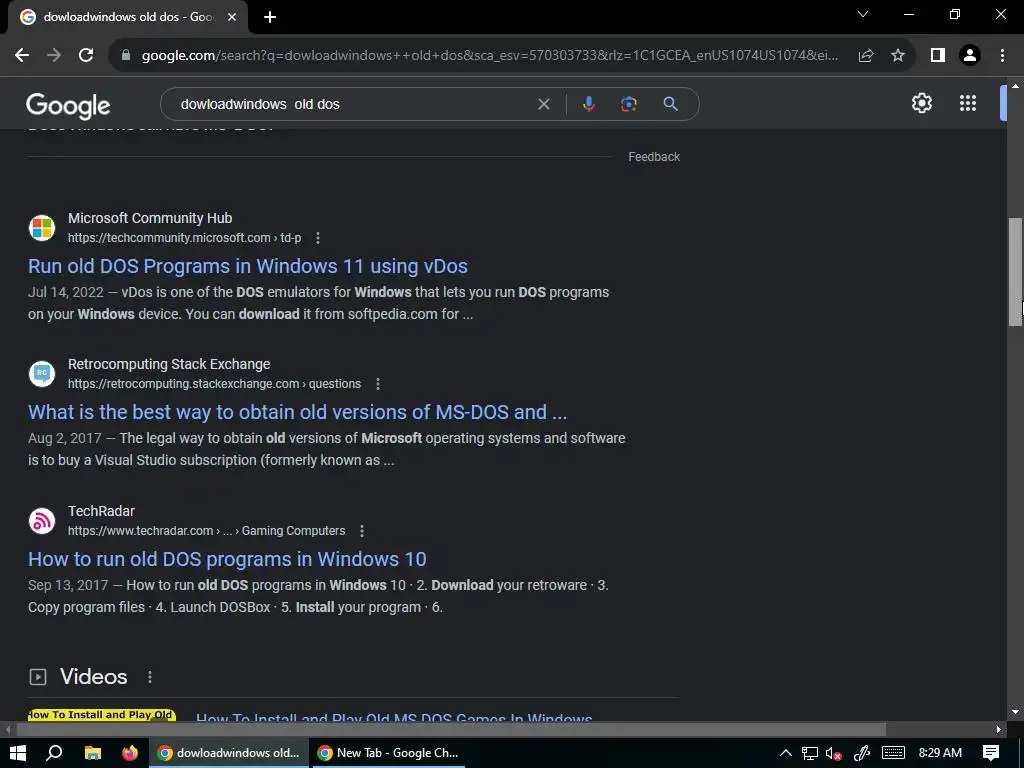This screenshot has height=768, width=1024.
Task: Reload the current page
Action: point(86,55)
